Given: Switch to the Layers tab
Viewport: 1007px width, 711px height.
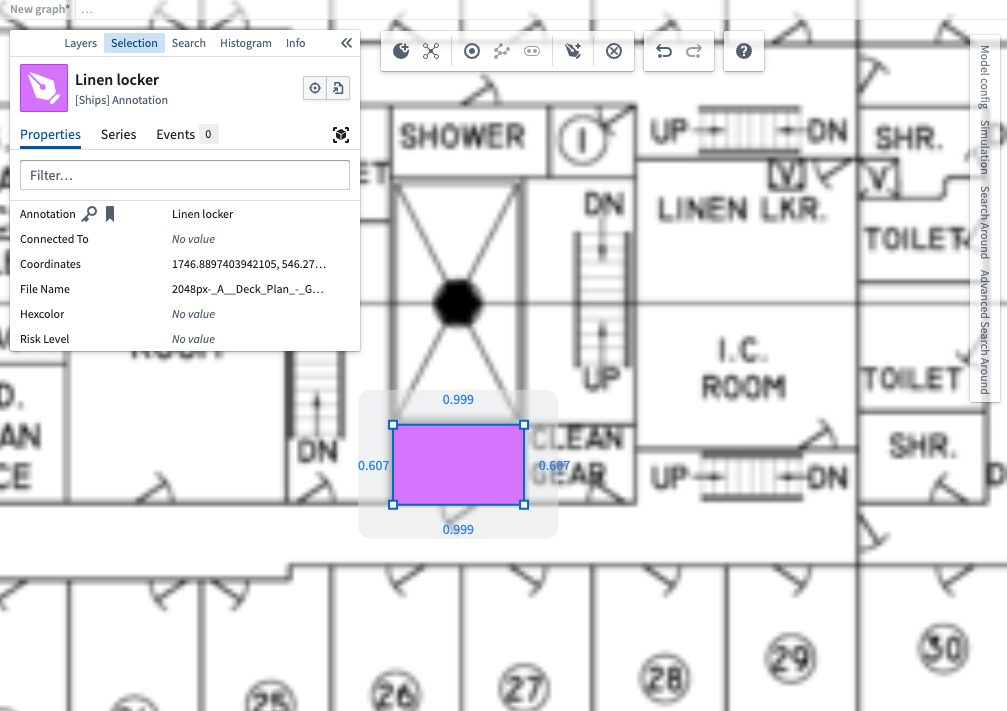Looking at the screenshot, I should pos(80,43).
